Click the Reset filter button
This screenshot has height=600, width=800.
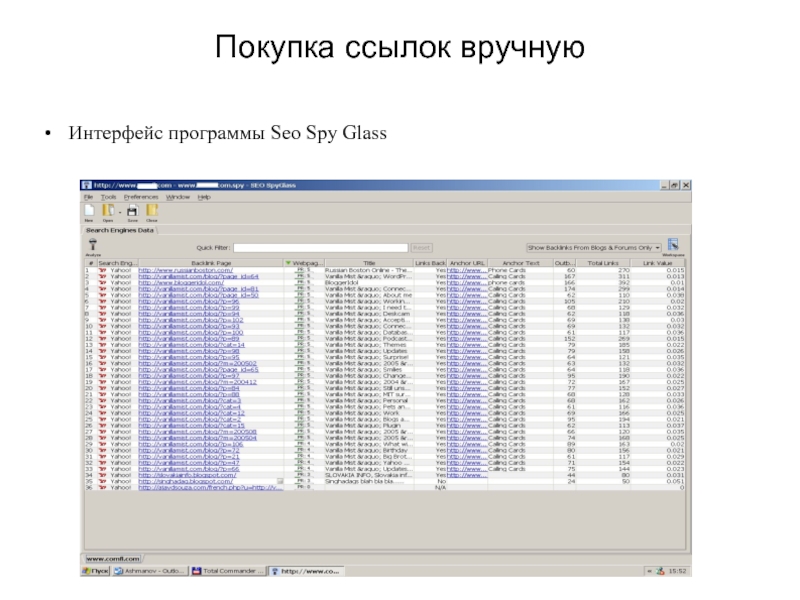(x=421, y=247)
